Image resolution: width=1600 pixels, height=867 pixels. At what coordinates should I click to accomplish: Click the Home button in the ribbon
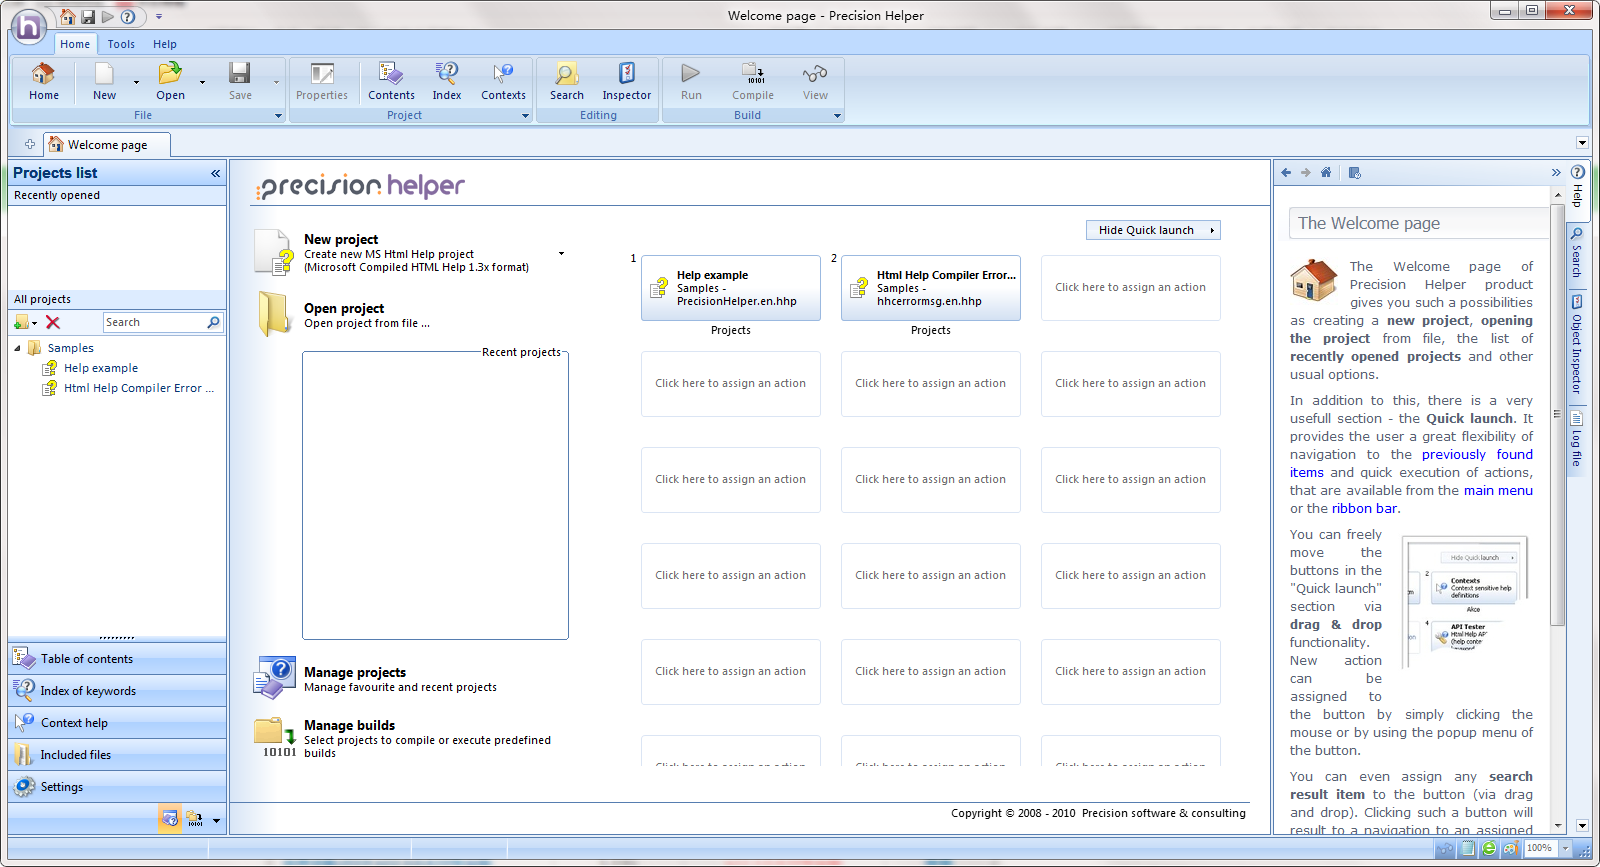click(x=44, y=82)
